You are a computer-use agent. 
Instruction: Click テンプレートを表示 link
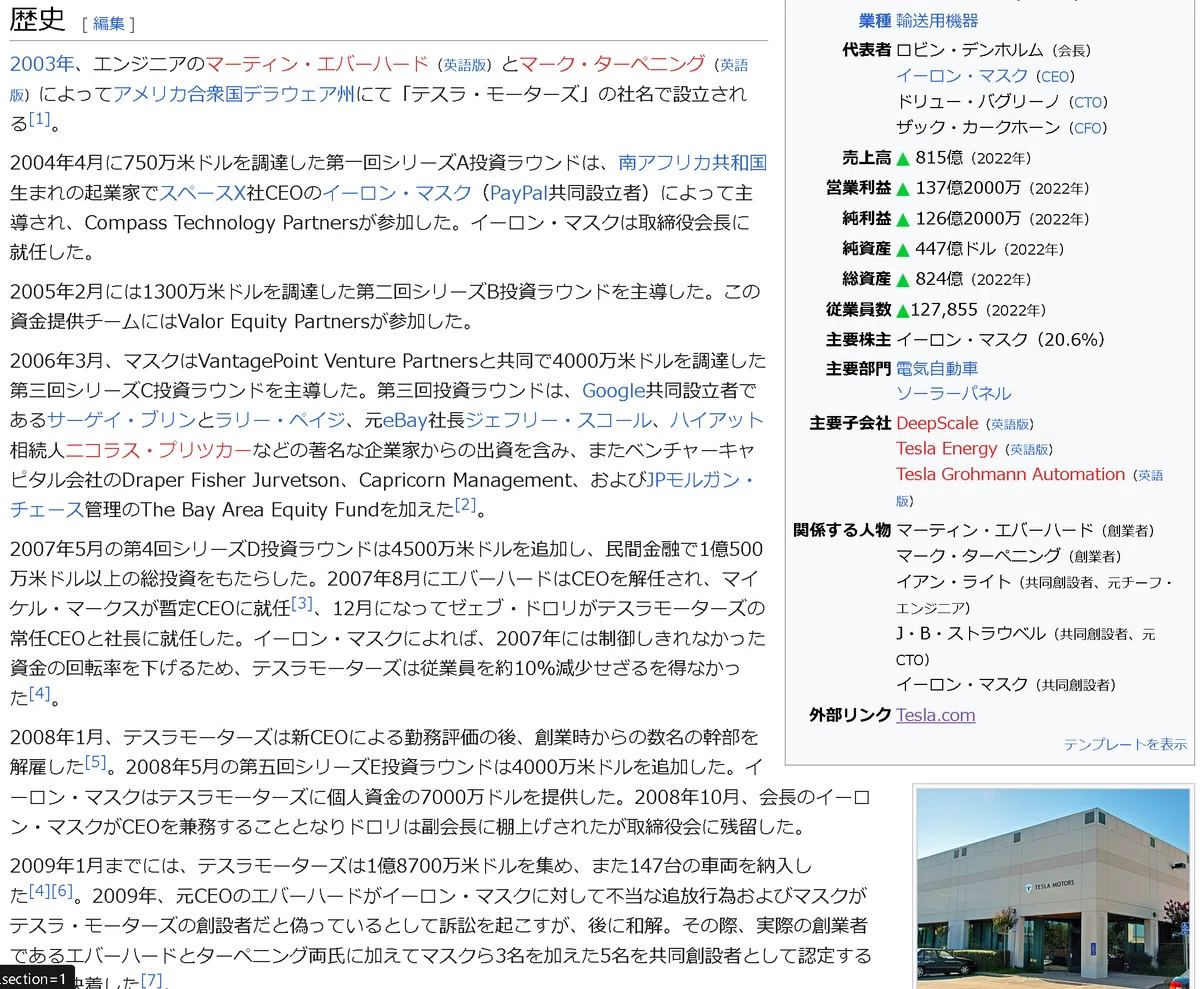1125,744
